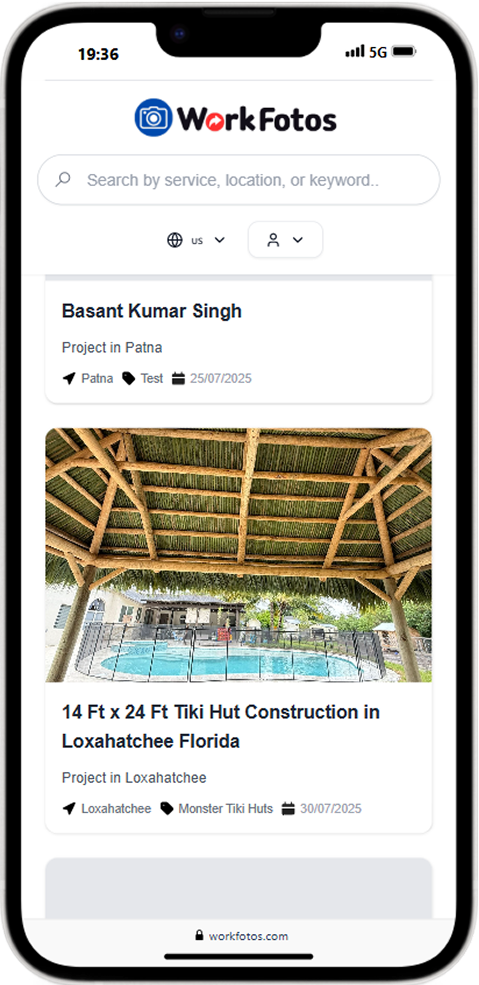
Task: Focus the search by service field
Action: click(239, 180)
